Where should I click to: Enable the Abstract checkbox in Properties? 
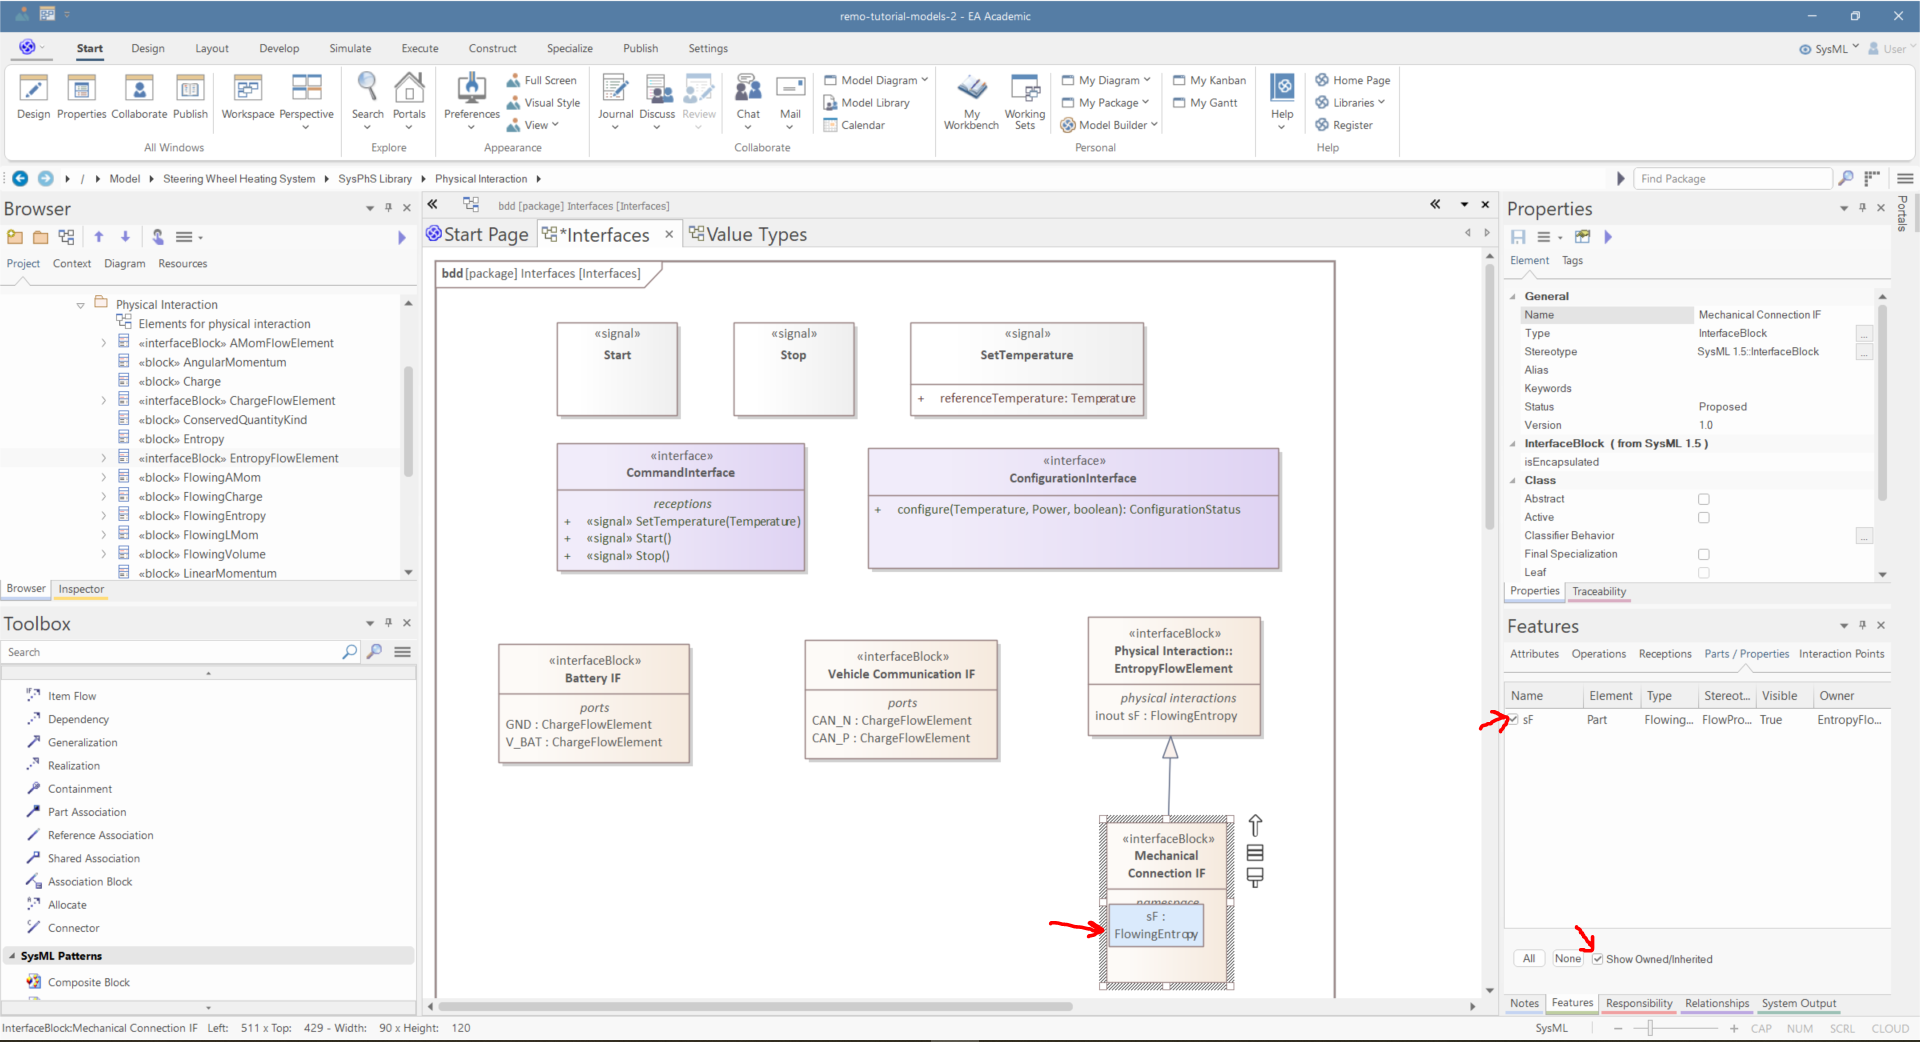(1704, 499)
